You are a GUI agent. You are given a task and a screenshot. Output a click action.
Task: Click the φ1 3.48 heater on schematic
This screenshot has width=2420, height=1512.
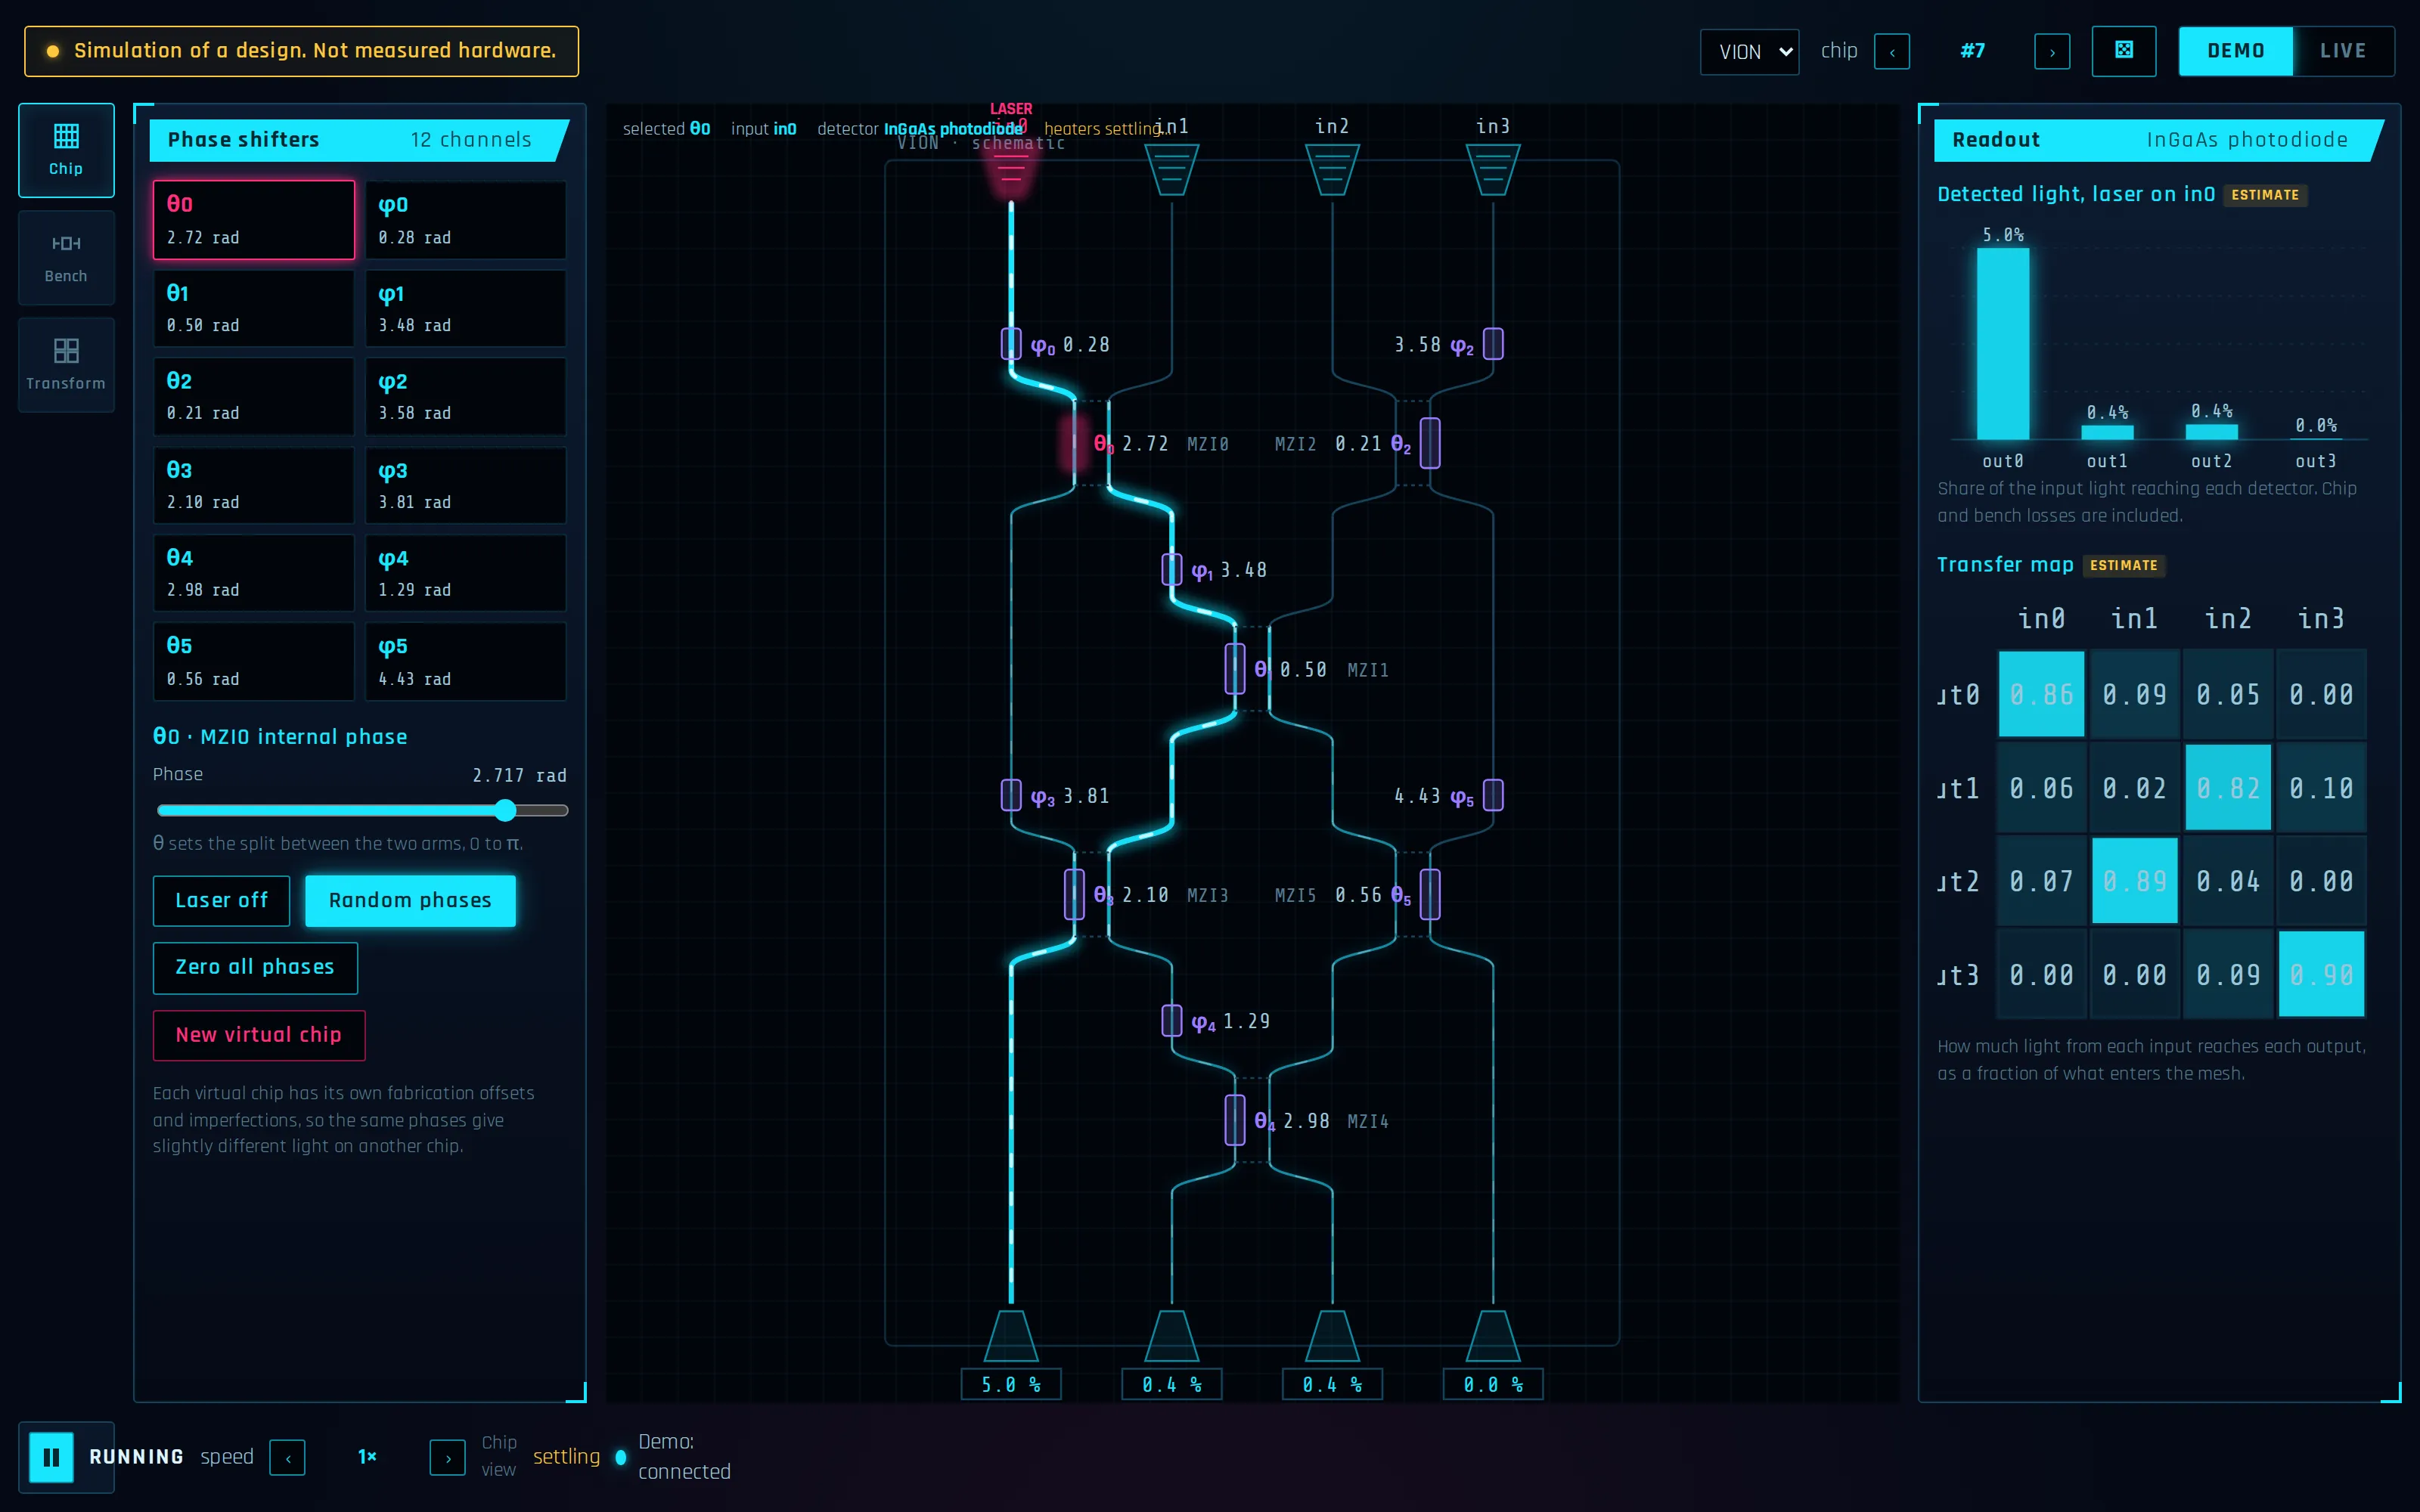pyautogui.click(x=1171, y=569)
